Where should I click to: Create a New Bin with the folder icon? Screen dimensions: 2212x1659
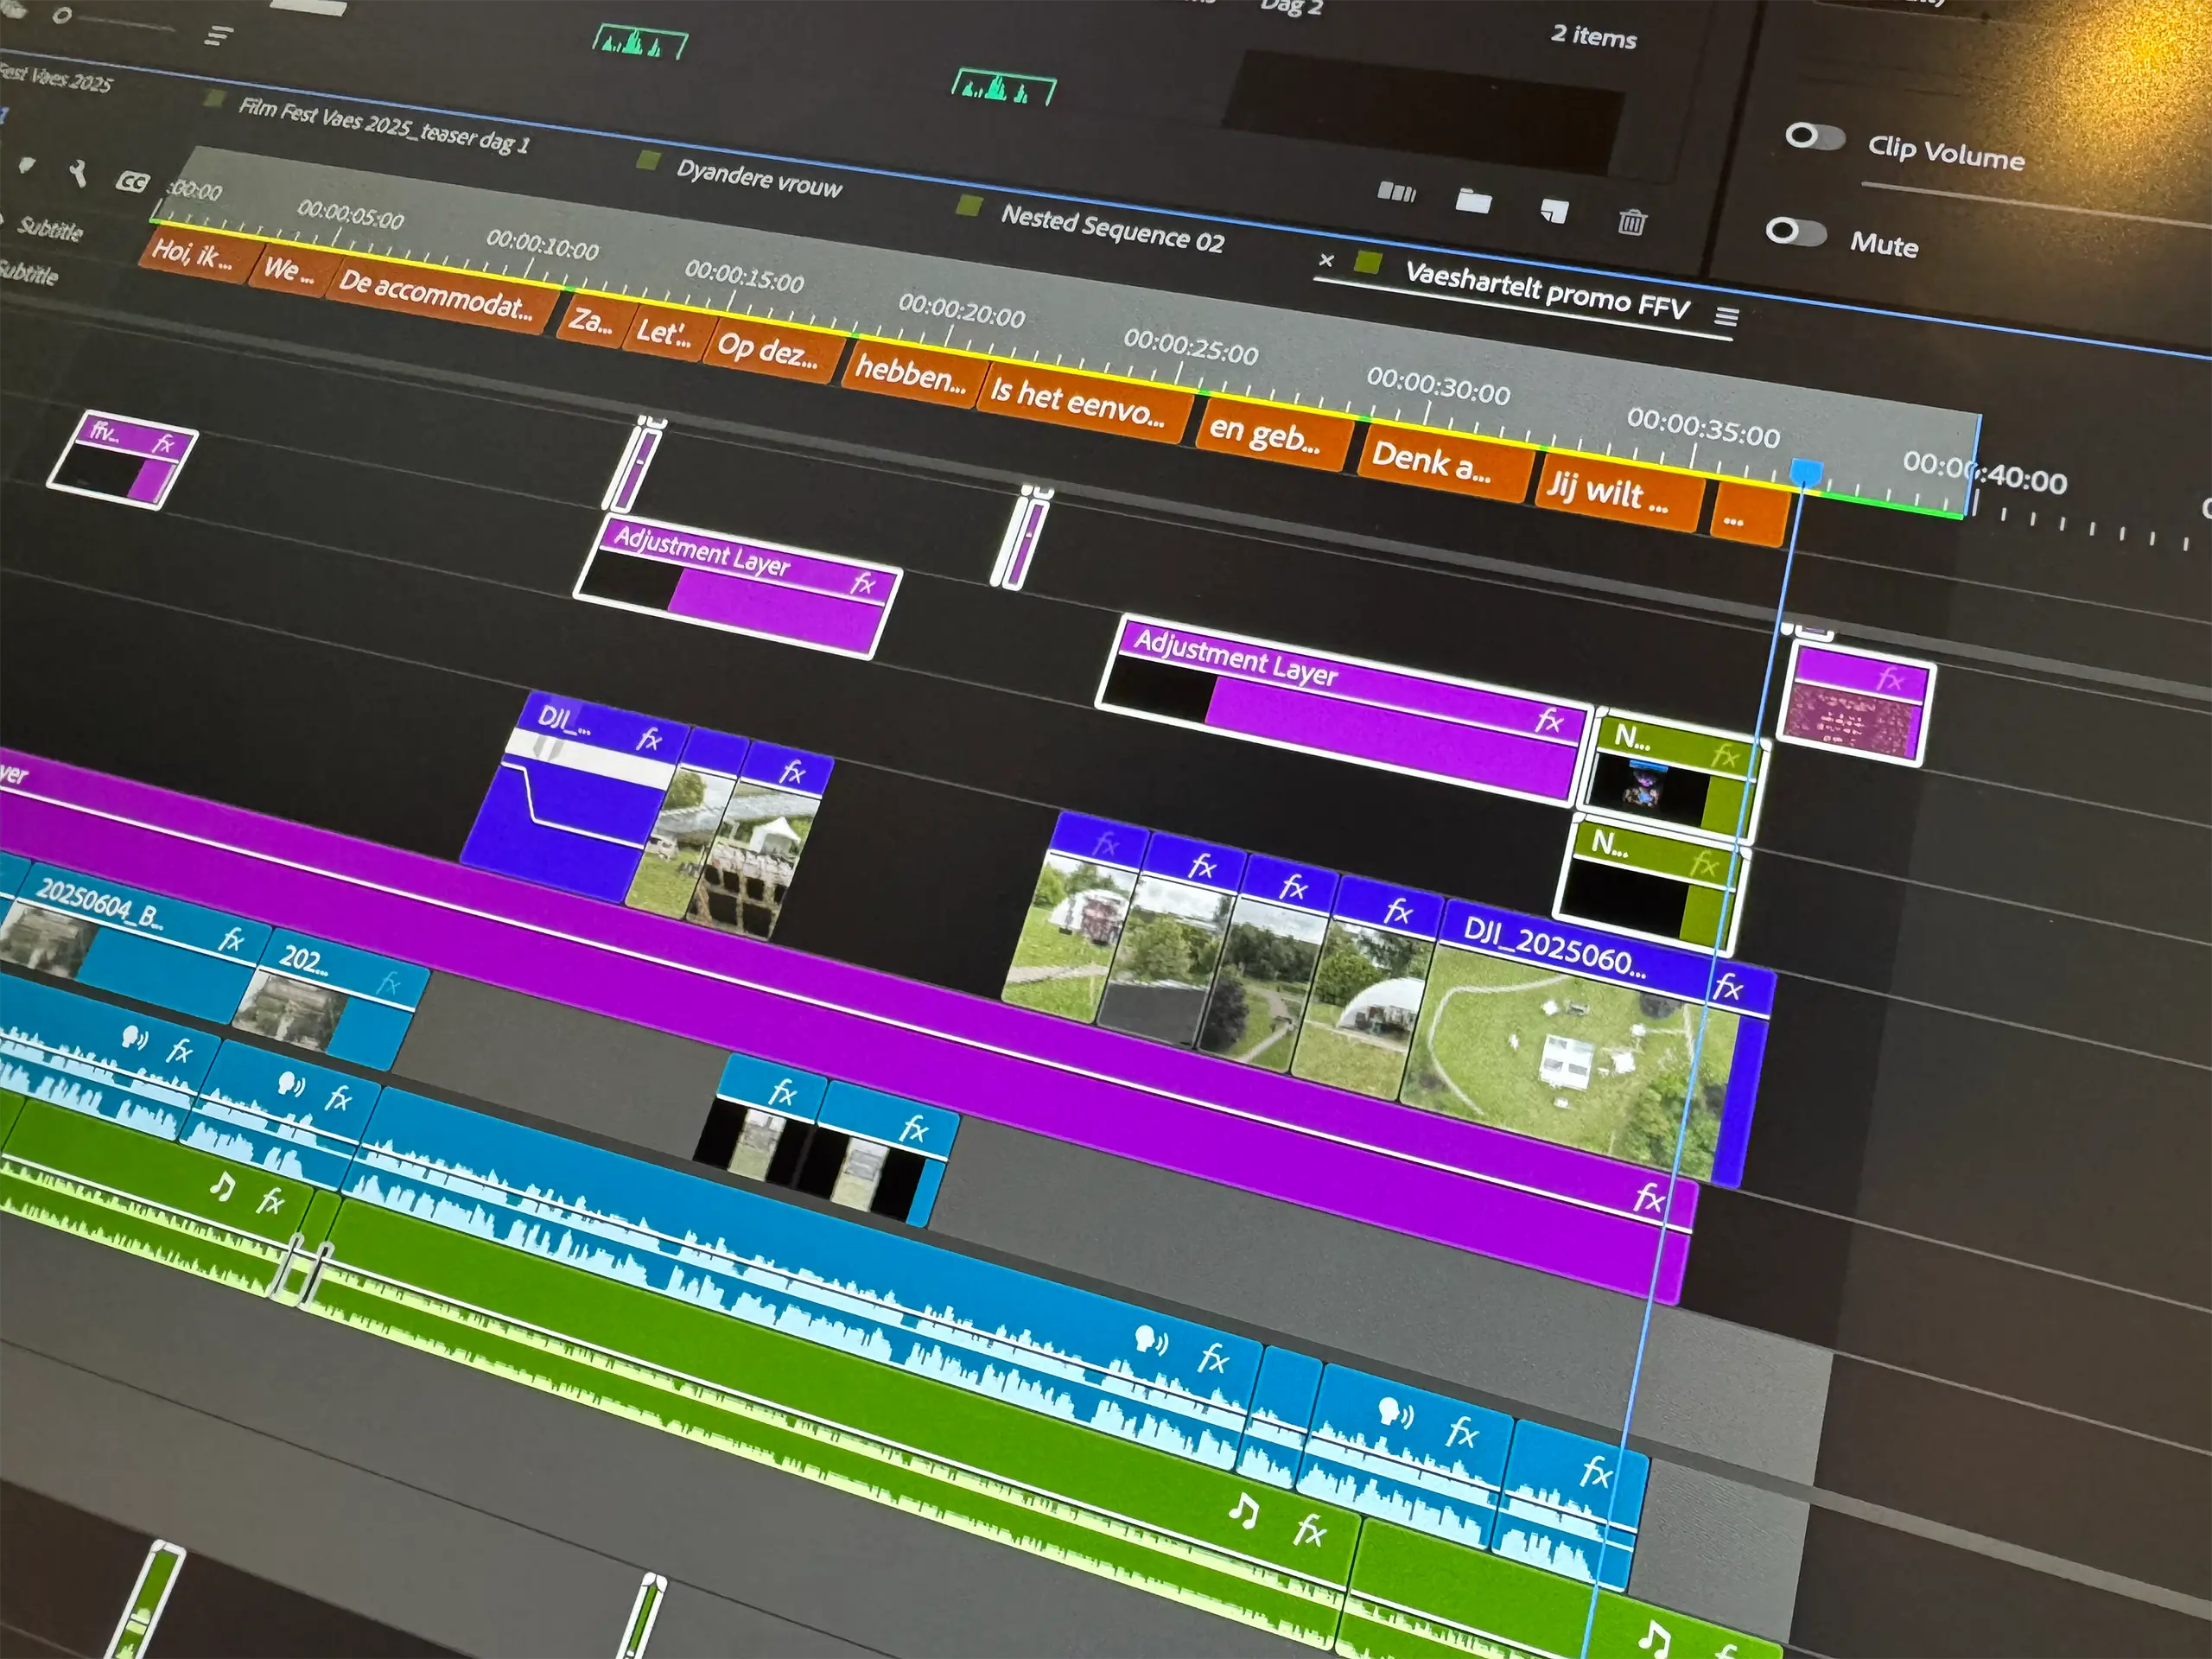coord(1473,201)
